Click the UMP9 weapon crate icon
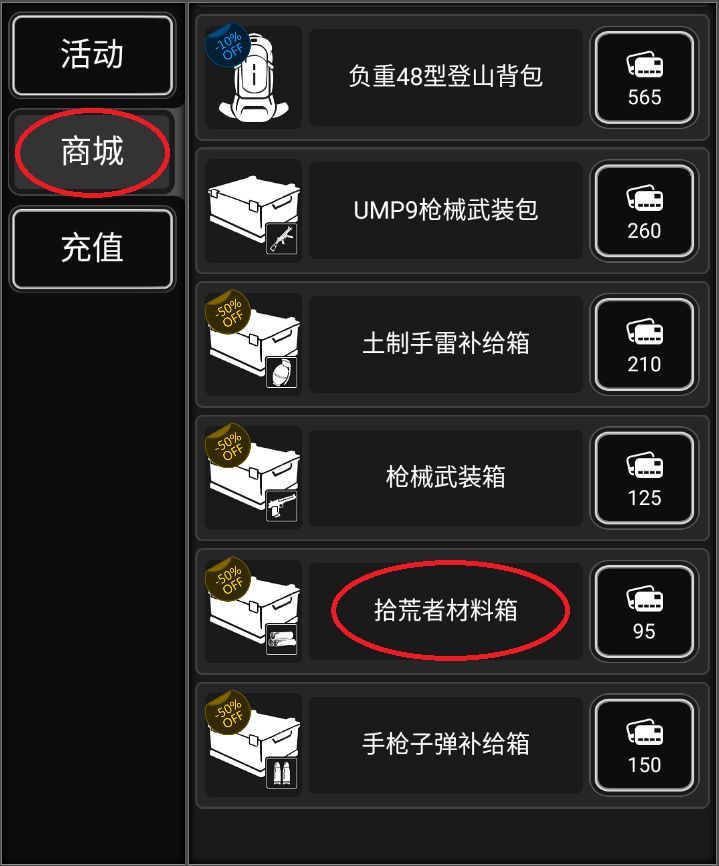Screen dimensions: 719x866 [x=253, y=211]
